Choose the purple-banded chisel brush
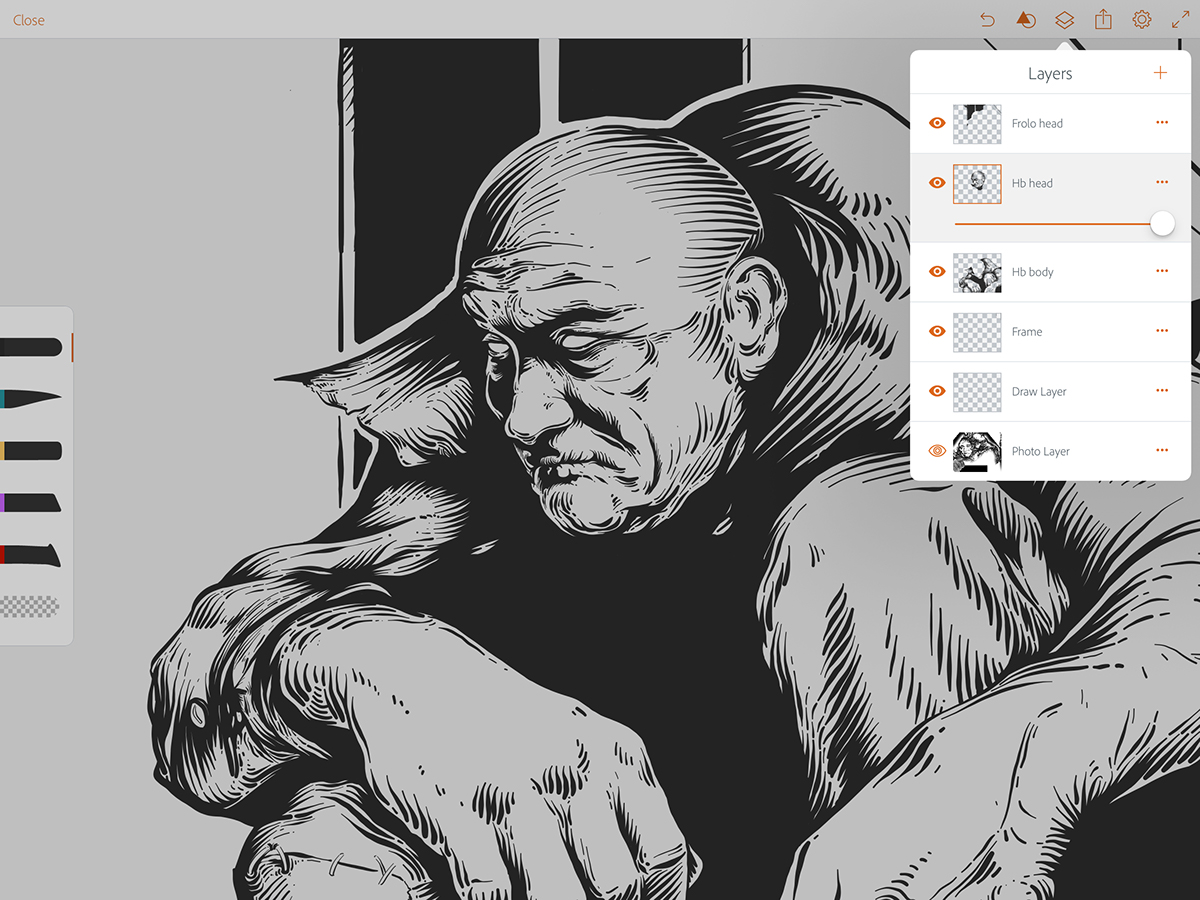Screen dimensions: 1200x900 point(31,502)
